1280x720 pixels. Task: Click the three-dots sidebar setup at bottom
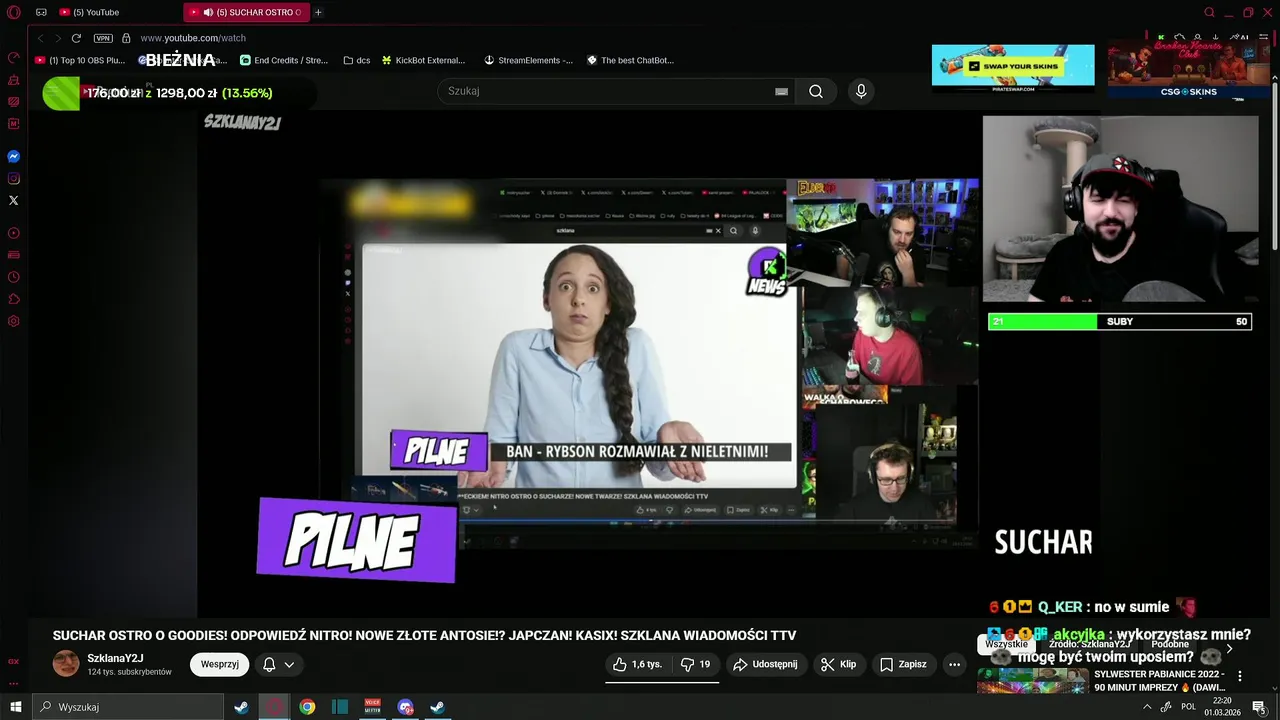pos(14,684)
